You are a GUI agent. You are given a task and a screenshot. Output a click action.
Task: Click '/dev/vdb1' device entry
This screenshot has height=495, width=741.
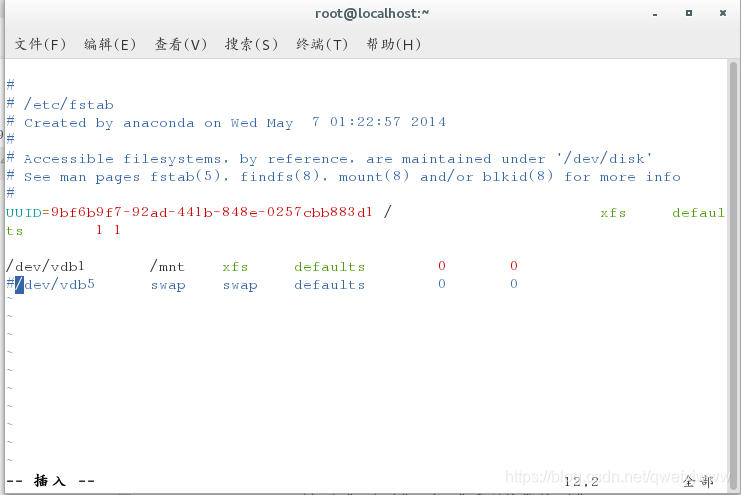[45, 267]
